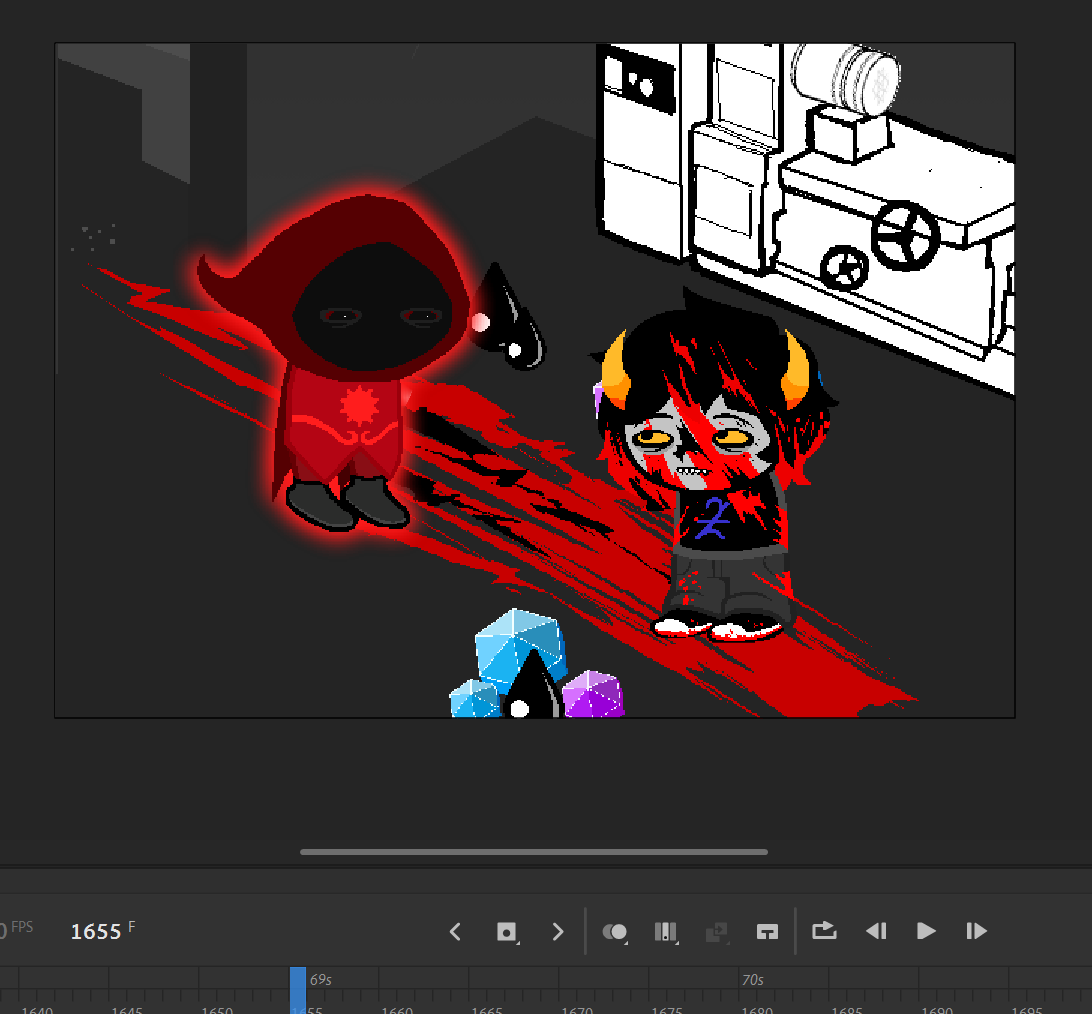Play the animation

(926, 931)
